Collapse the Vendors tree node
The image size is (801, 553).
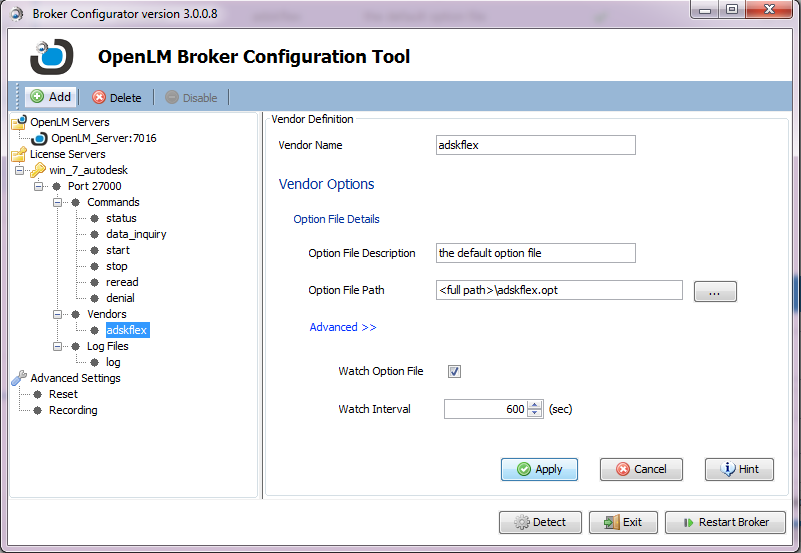60,314
